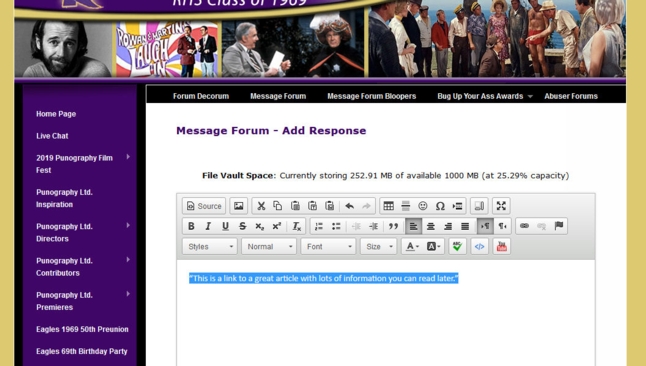Open the Size dropdown
This screenshot has width=646, height=366.
(378, 246)
